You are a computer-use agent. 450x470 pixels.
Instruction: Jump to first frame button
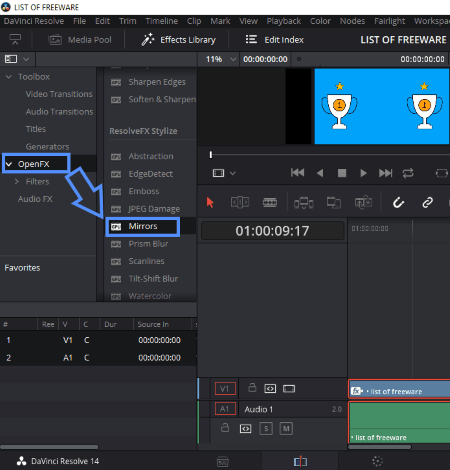click(x=297, y=173)
